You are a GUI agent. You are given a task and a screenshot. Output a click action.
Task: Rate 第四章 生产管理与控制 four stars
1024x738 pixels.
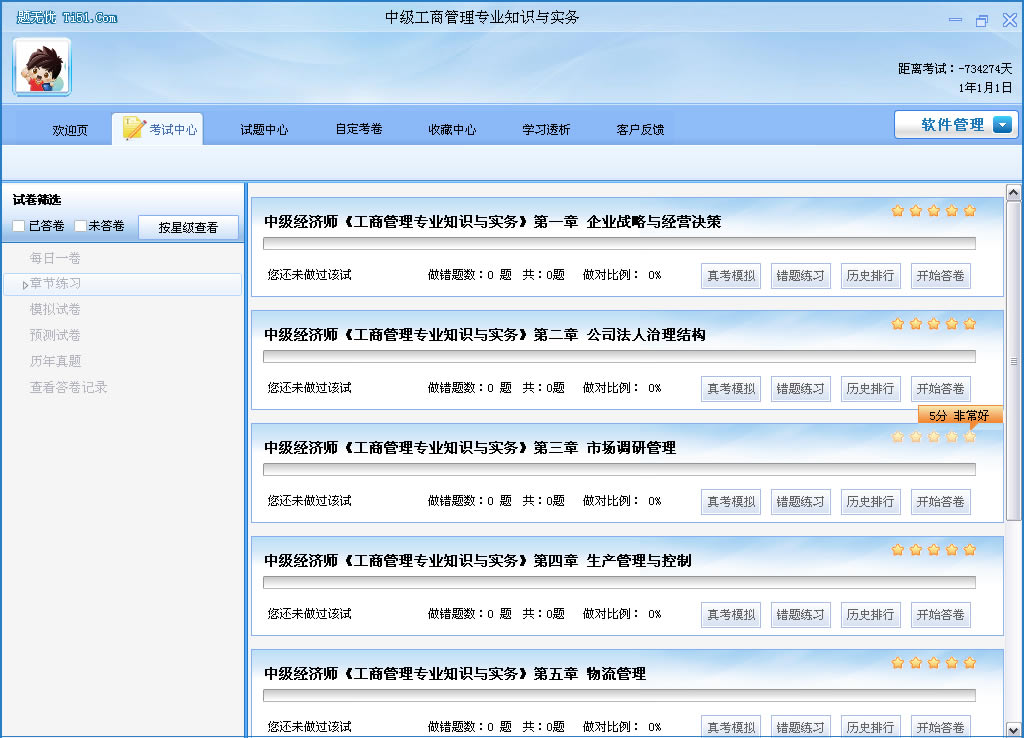(952, 549)
